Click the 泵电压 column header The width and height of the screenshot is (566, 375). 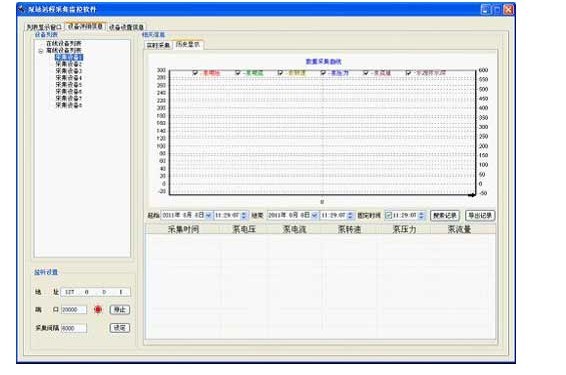[x=244, y=229]
